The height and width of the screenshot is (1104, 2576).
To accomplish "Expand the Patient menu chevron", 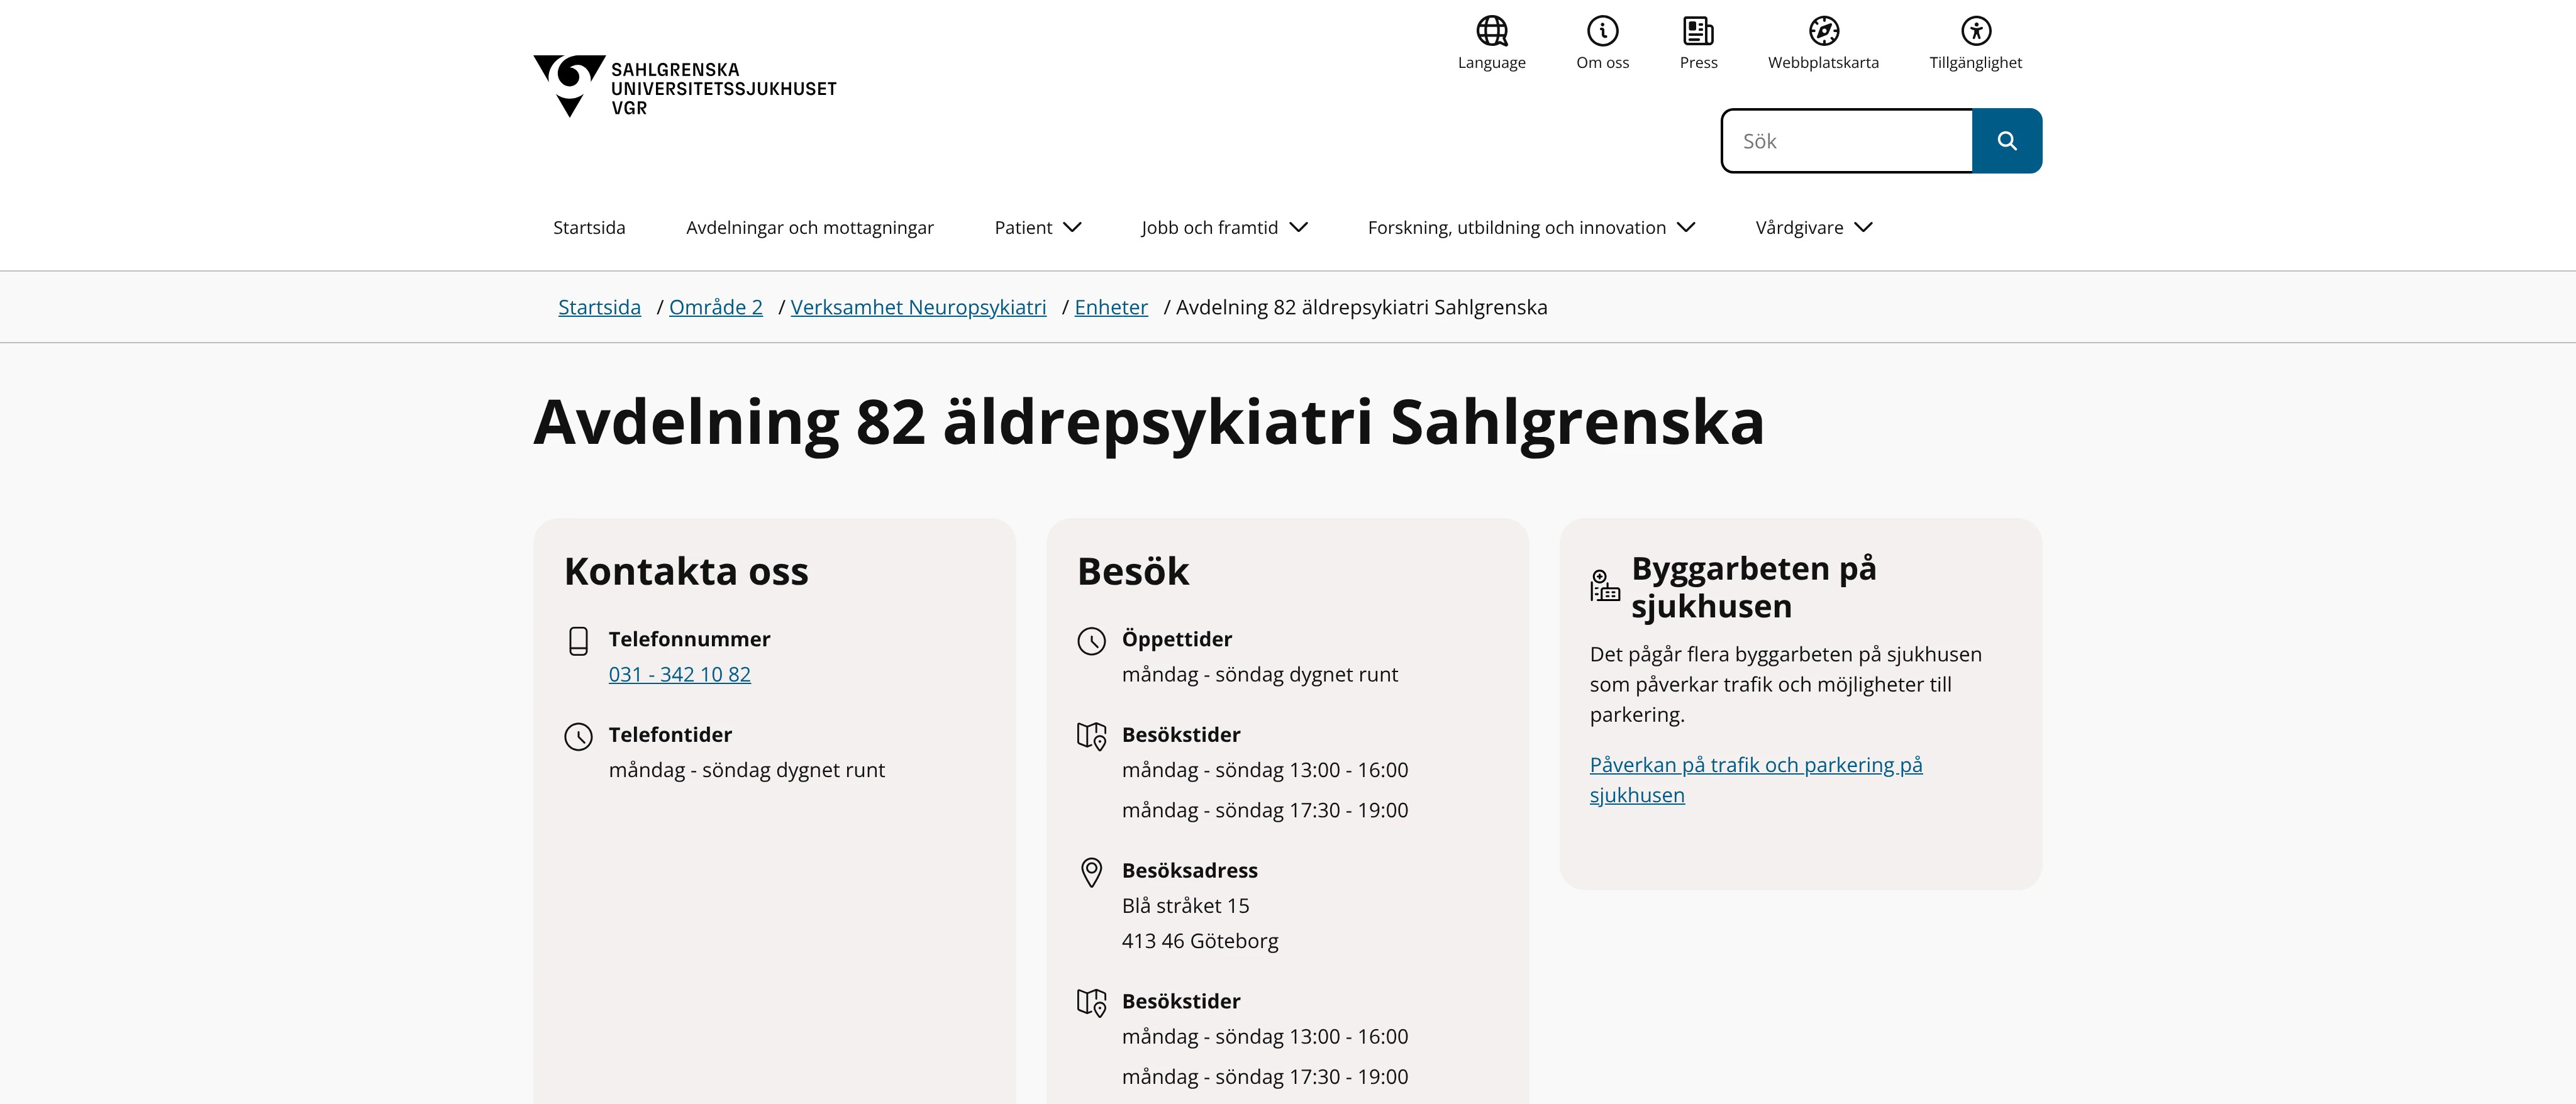I will tap(1072, 227).
